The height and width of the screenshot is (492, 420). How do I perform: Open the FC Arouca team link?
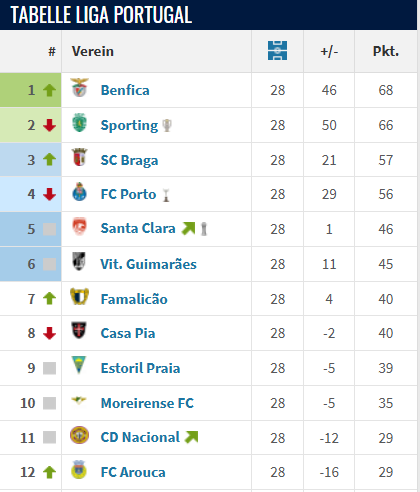[133, 472]
